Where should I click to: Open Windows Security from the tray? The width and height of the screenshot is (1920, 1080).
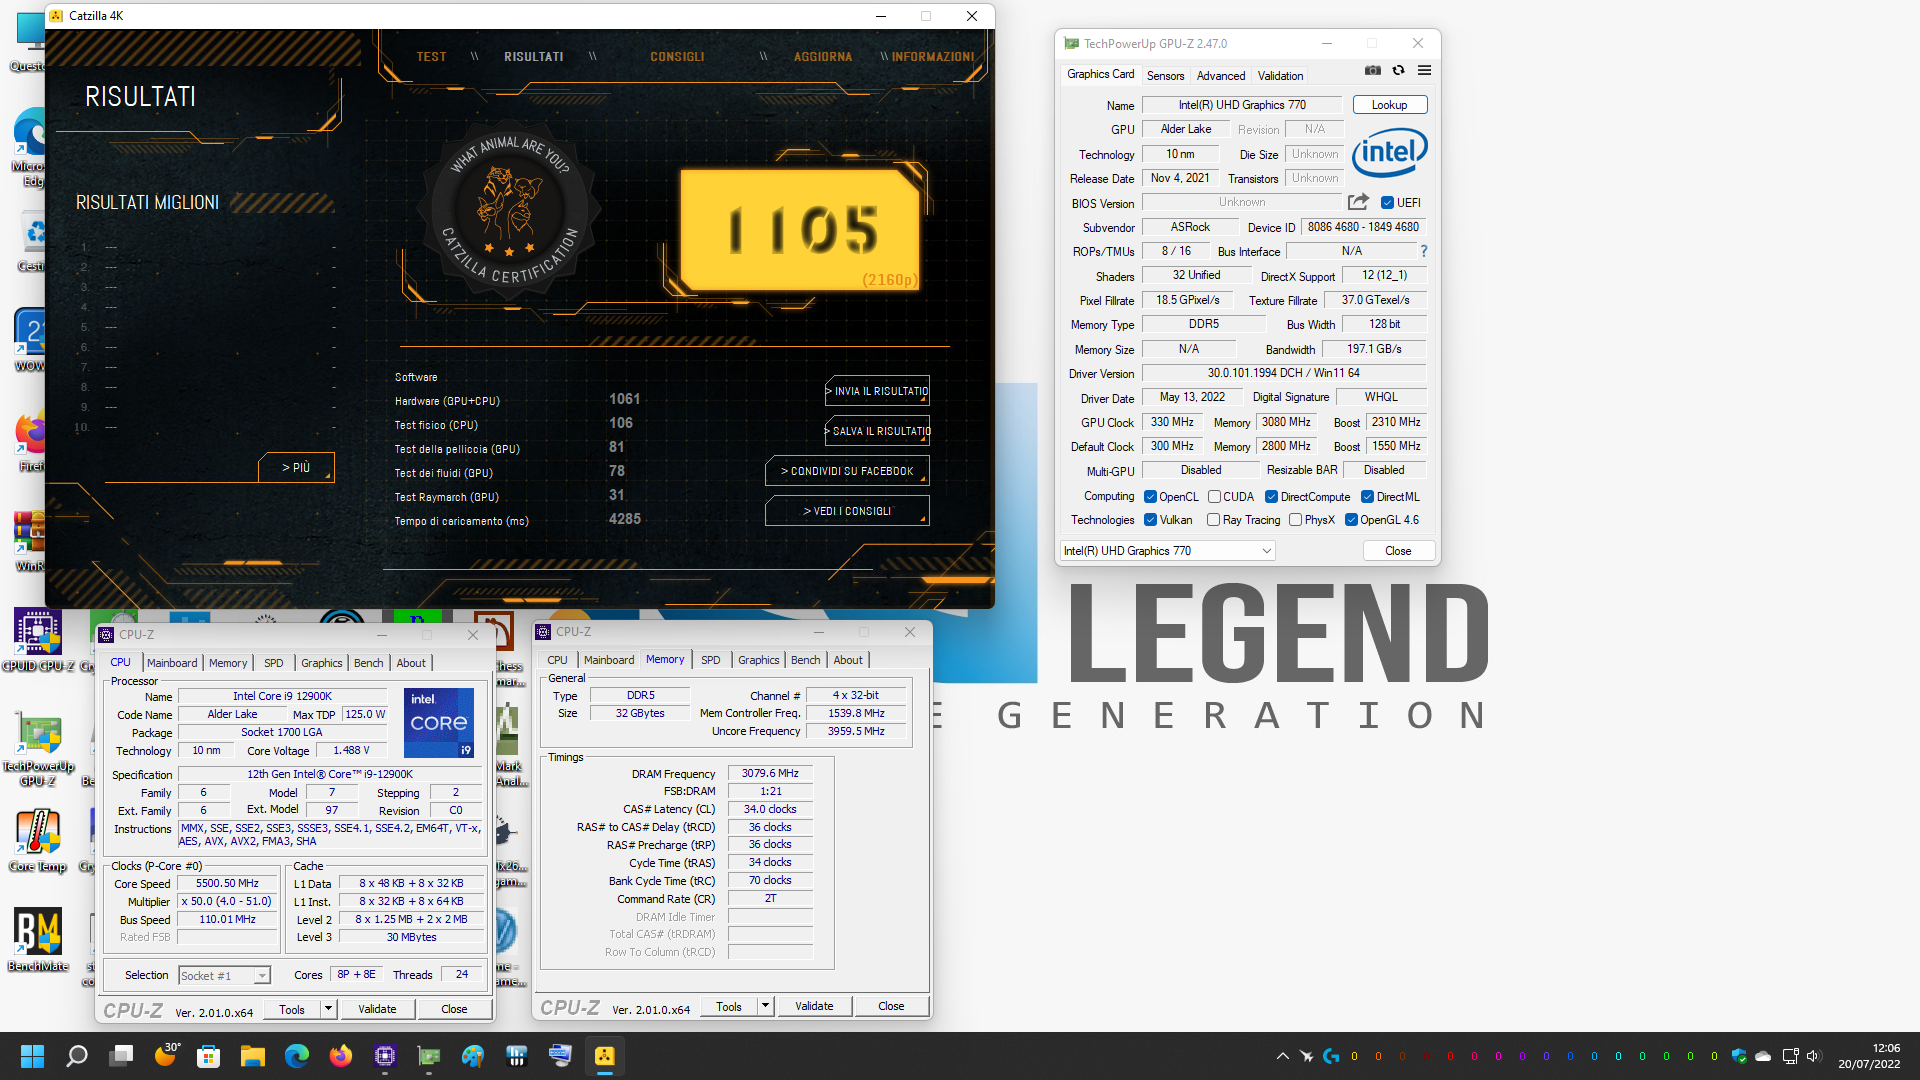[1739, 1056]
